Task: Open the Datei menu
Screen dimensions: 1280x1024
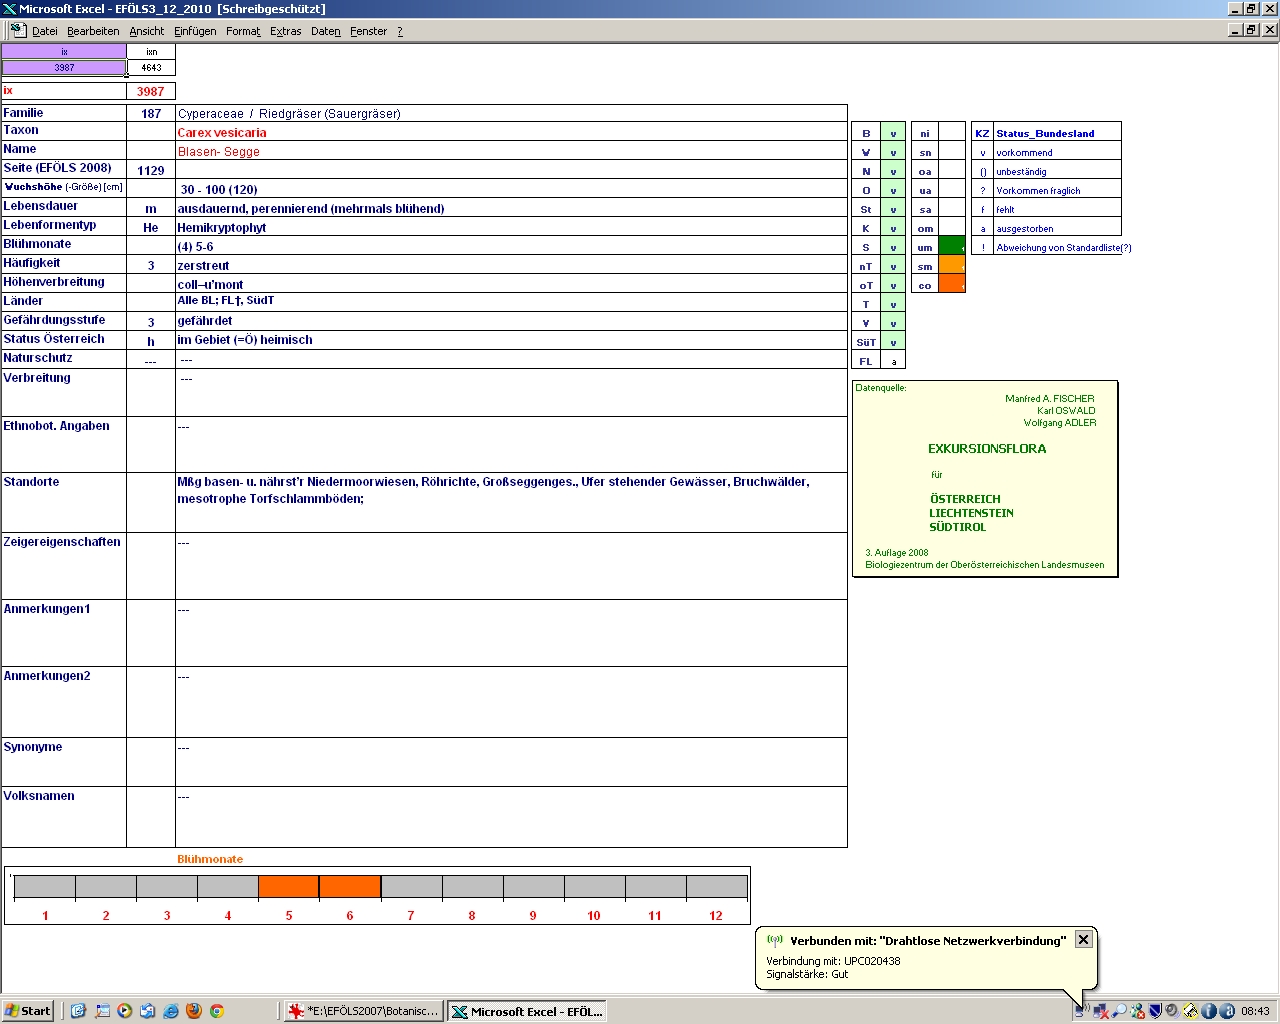Action: [45, 31]
